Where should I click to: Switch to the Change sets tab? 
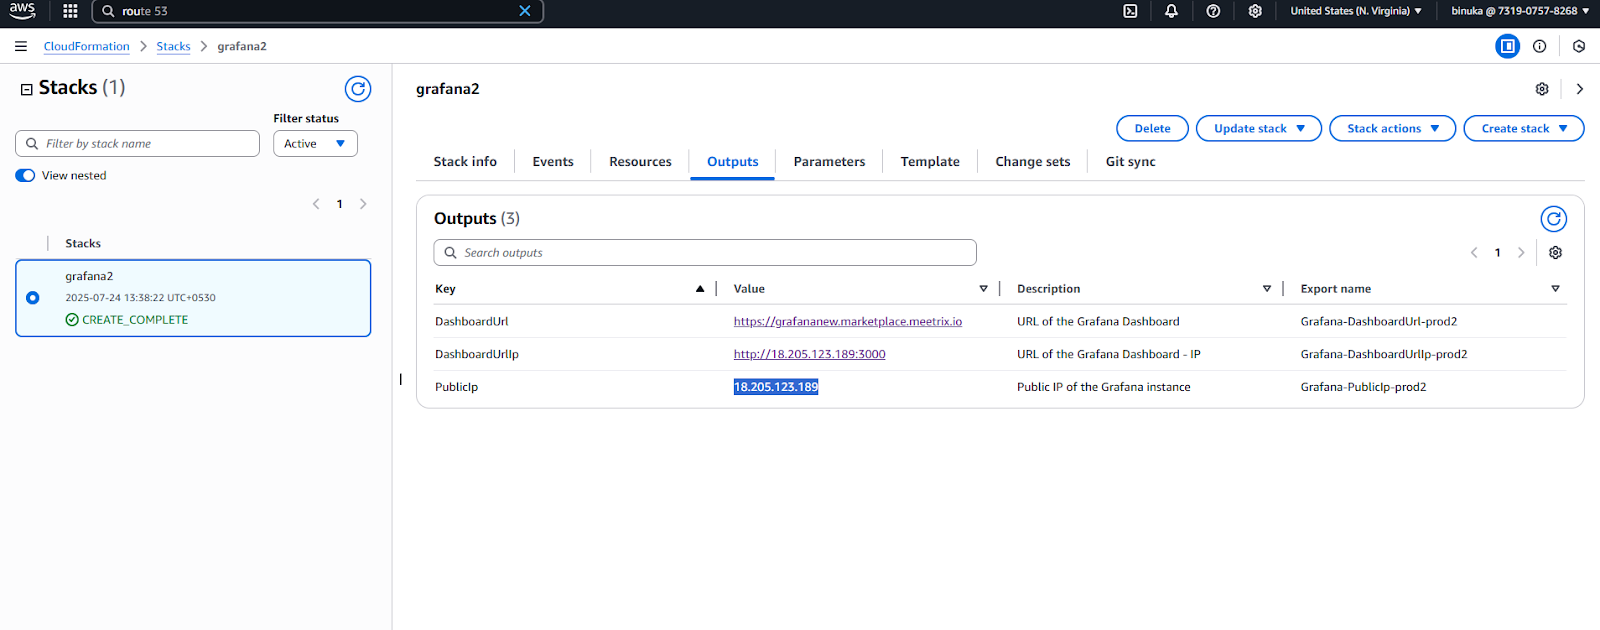point(1033,162)
